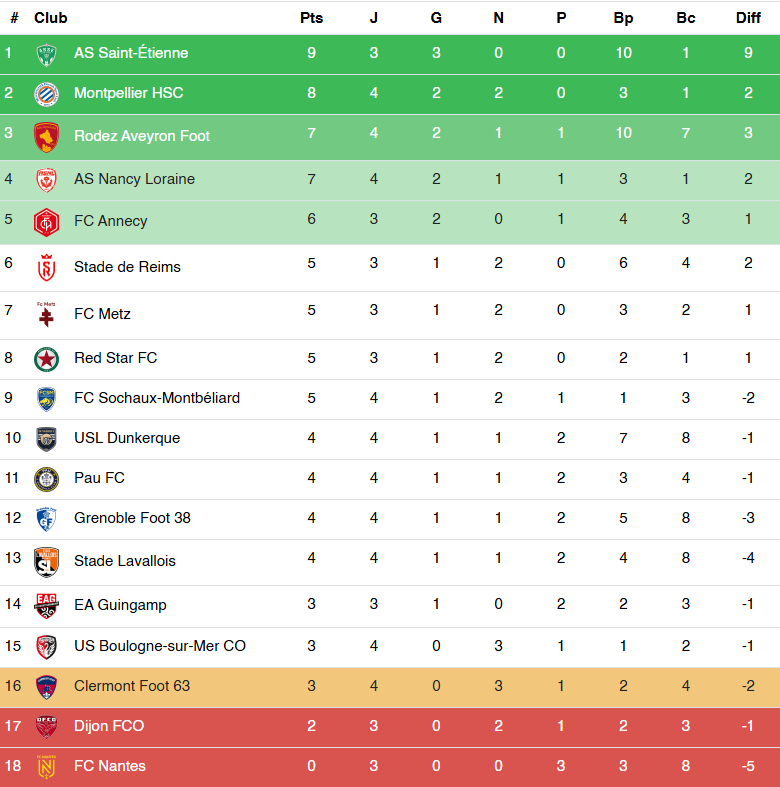Click the Montpellier HSC club logo
780x787 pixels.
point(47,94)
